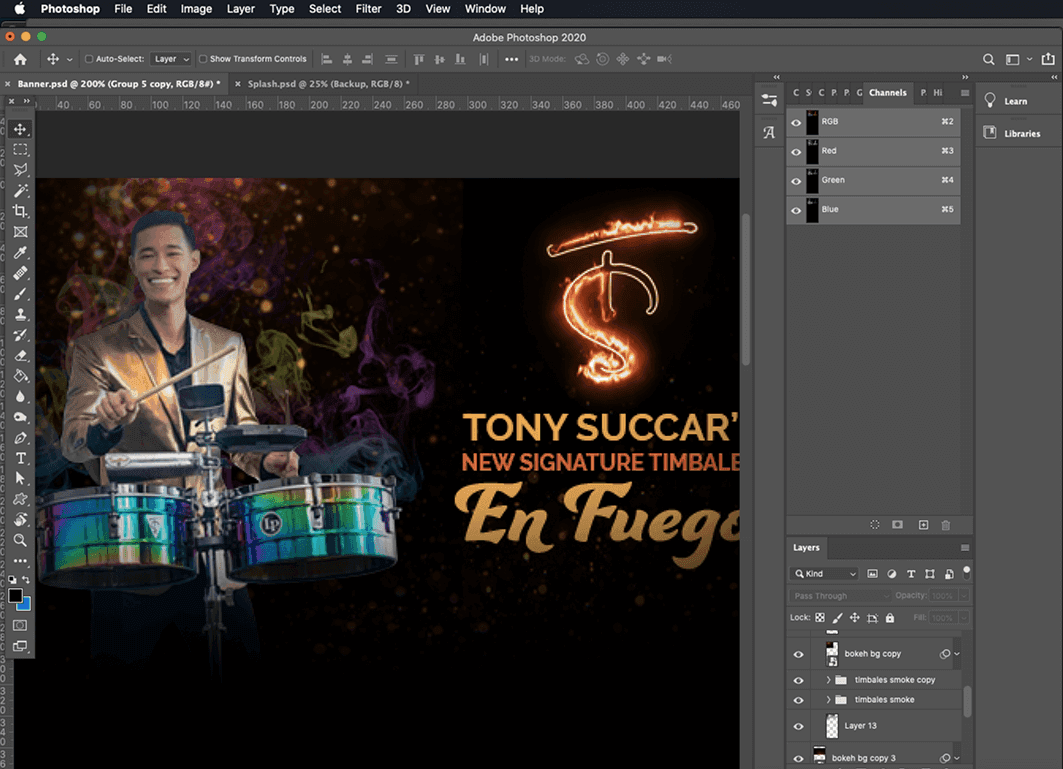Toggle visibility of the timbales smoke group

798,699
